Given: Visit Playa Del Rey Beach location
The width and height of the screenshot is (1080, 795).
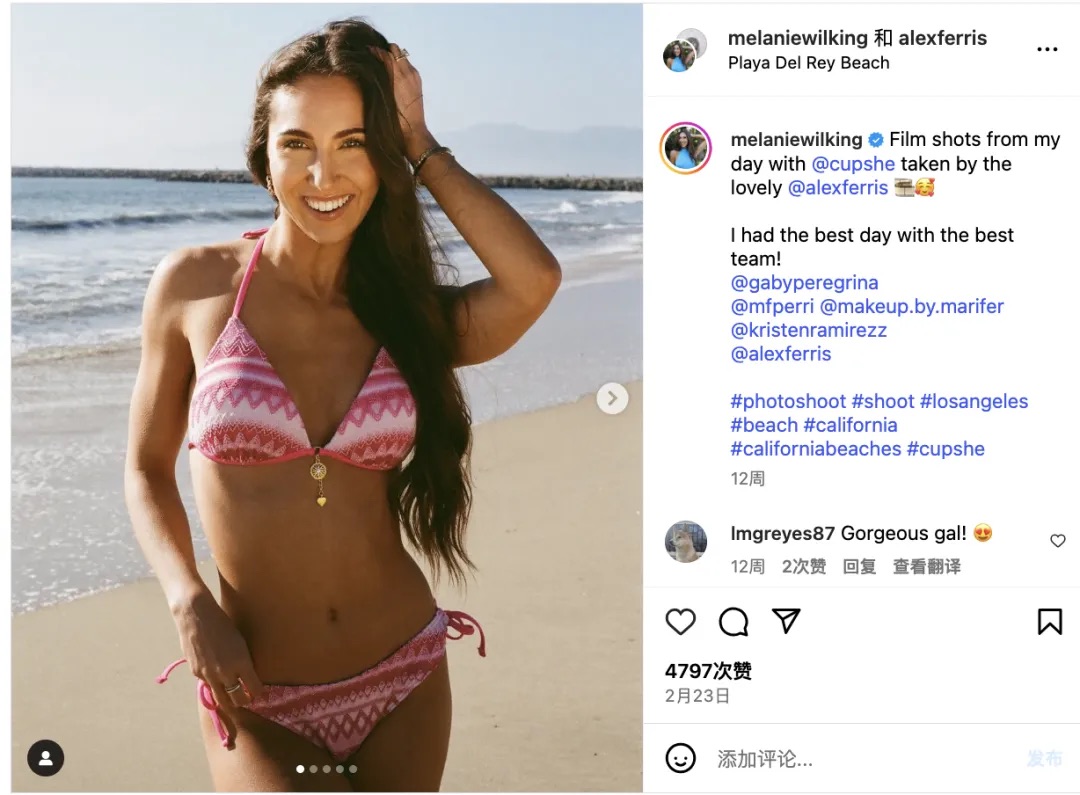Looking at the screenshot, I should tap(809, 63).
